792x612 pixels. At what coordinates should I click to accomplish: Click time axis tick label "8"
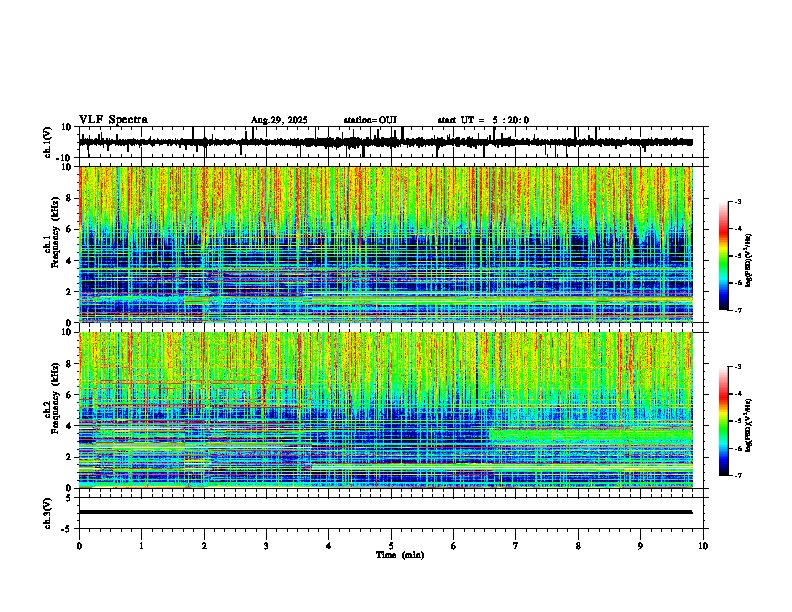click(578, 546)
